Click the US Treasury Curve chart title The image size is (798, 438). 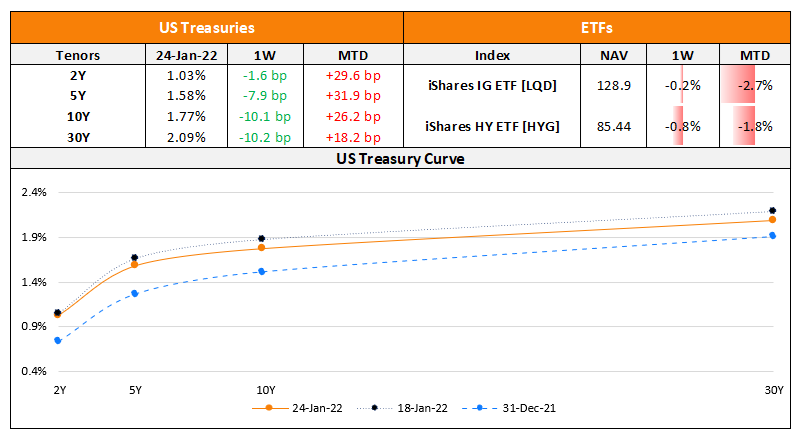tap(399, 158)
